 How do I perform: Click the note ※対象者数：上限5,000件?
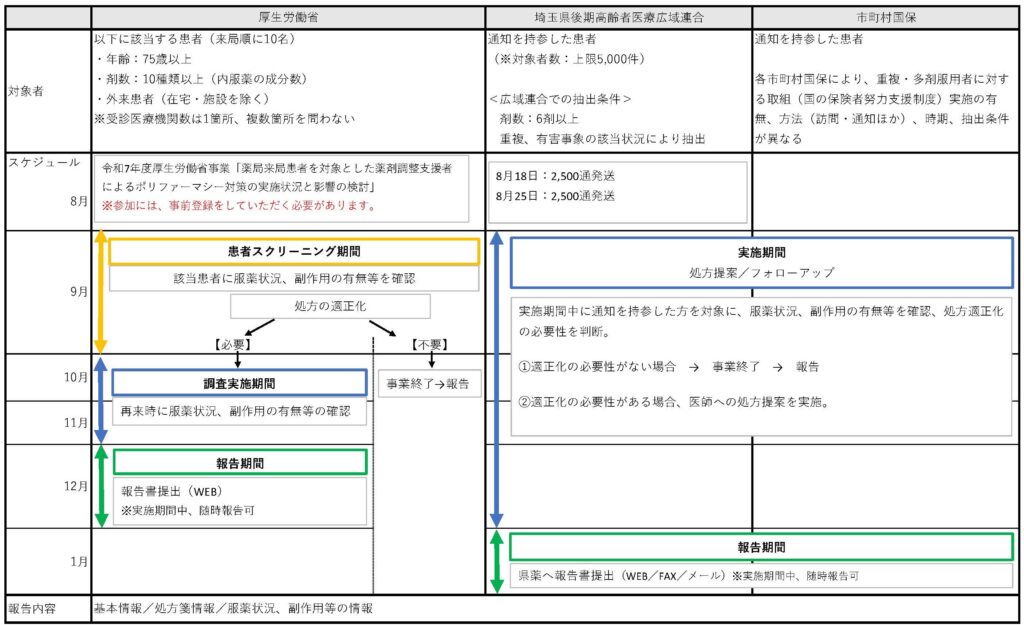[568, 59]
